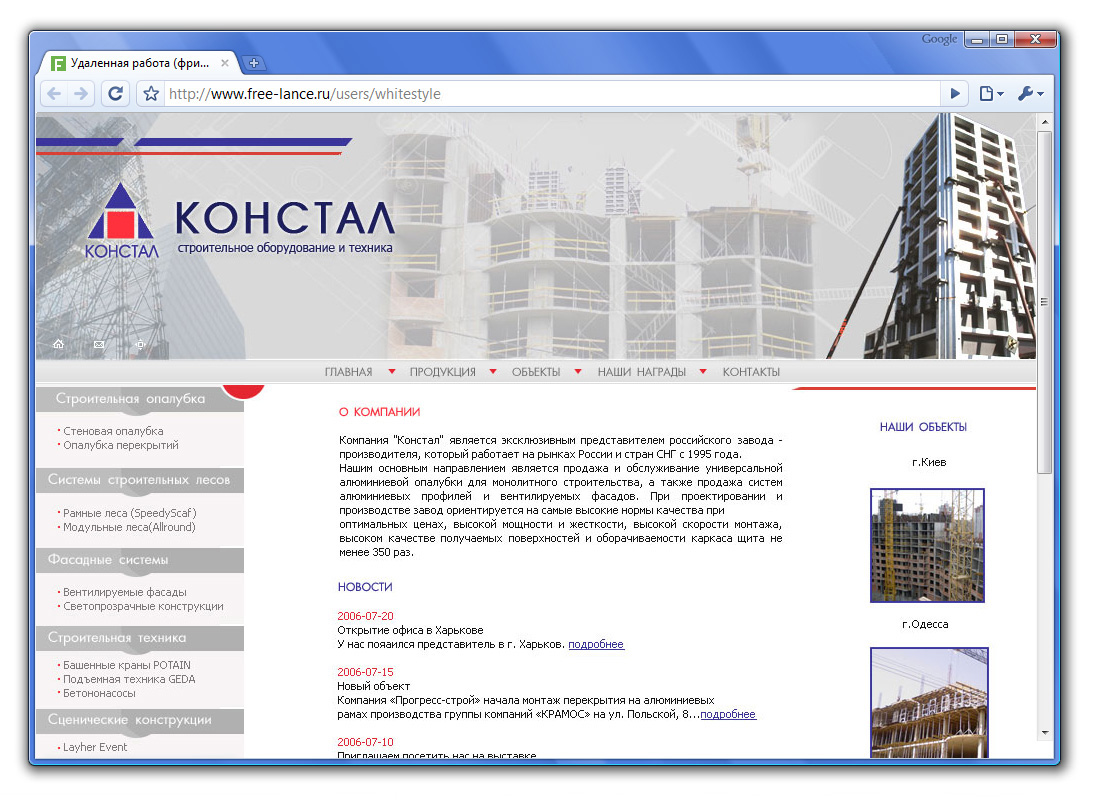Image resolution: width=1093 pixels, height=800 pixels.
Task: Open Светопрозрачные конструкции link
Action: pyautogui.click(x=144, y=606)
